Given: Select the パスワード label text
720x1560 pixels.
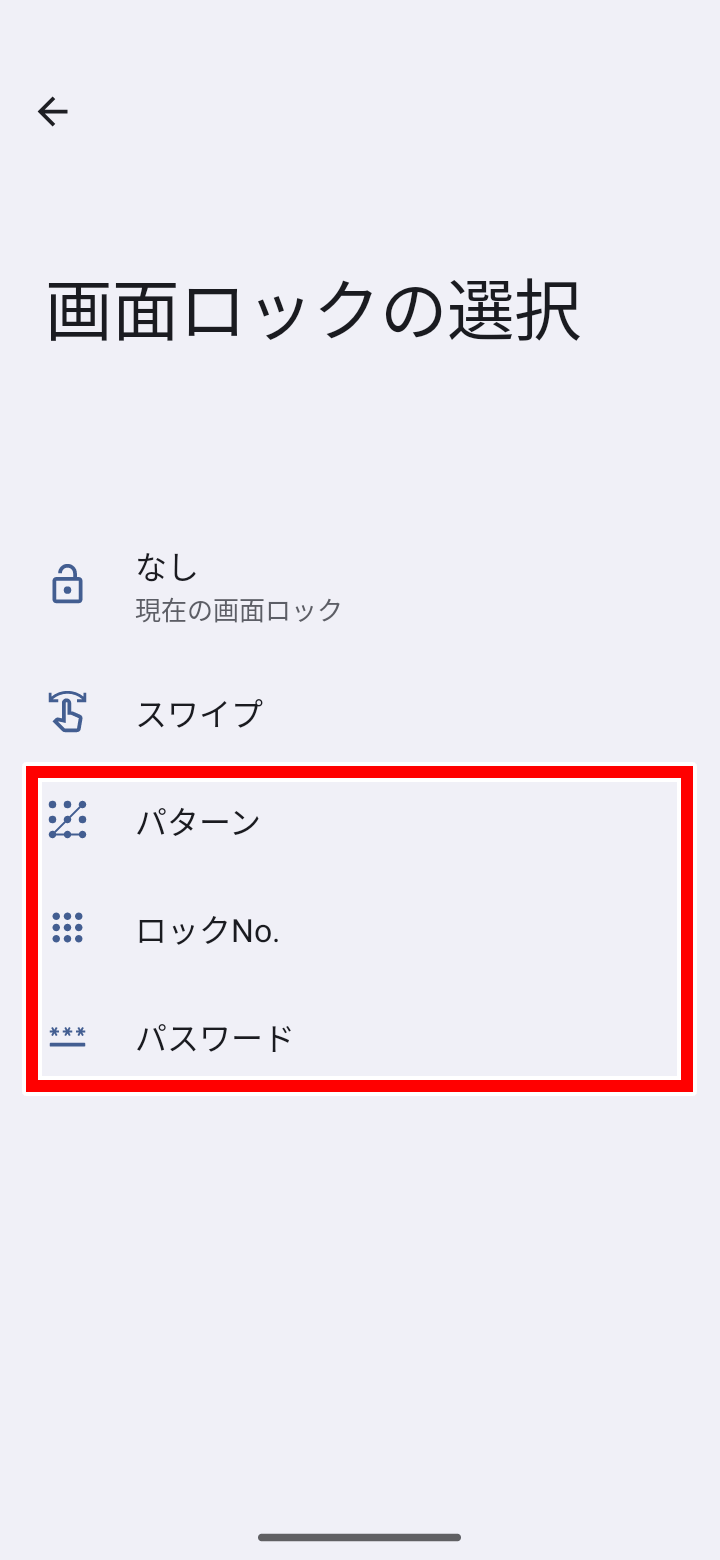Looking at the screenshot, I should pyautogui.click(x=215, y=1038).
